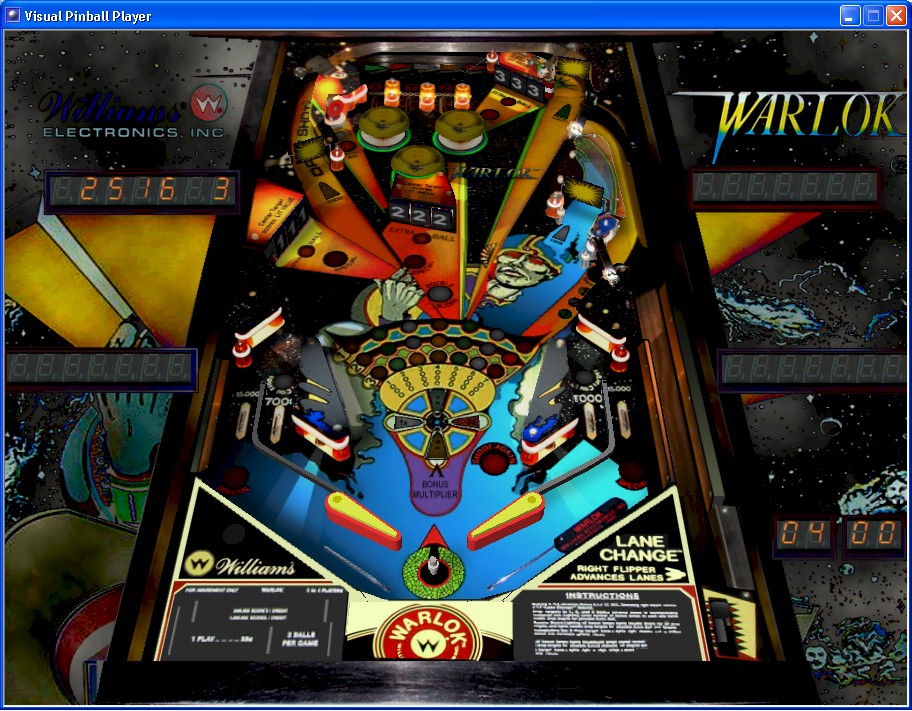Viewport: 912px width, 711px height.
Task: Click the blank score display under the WARLOK logo
Action: pyautogui.click(x=784, y=187)
